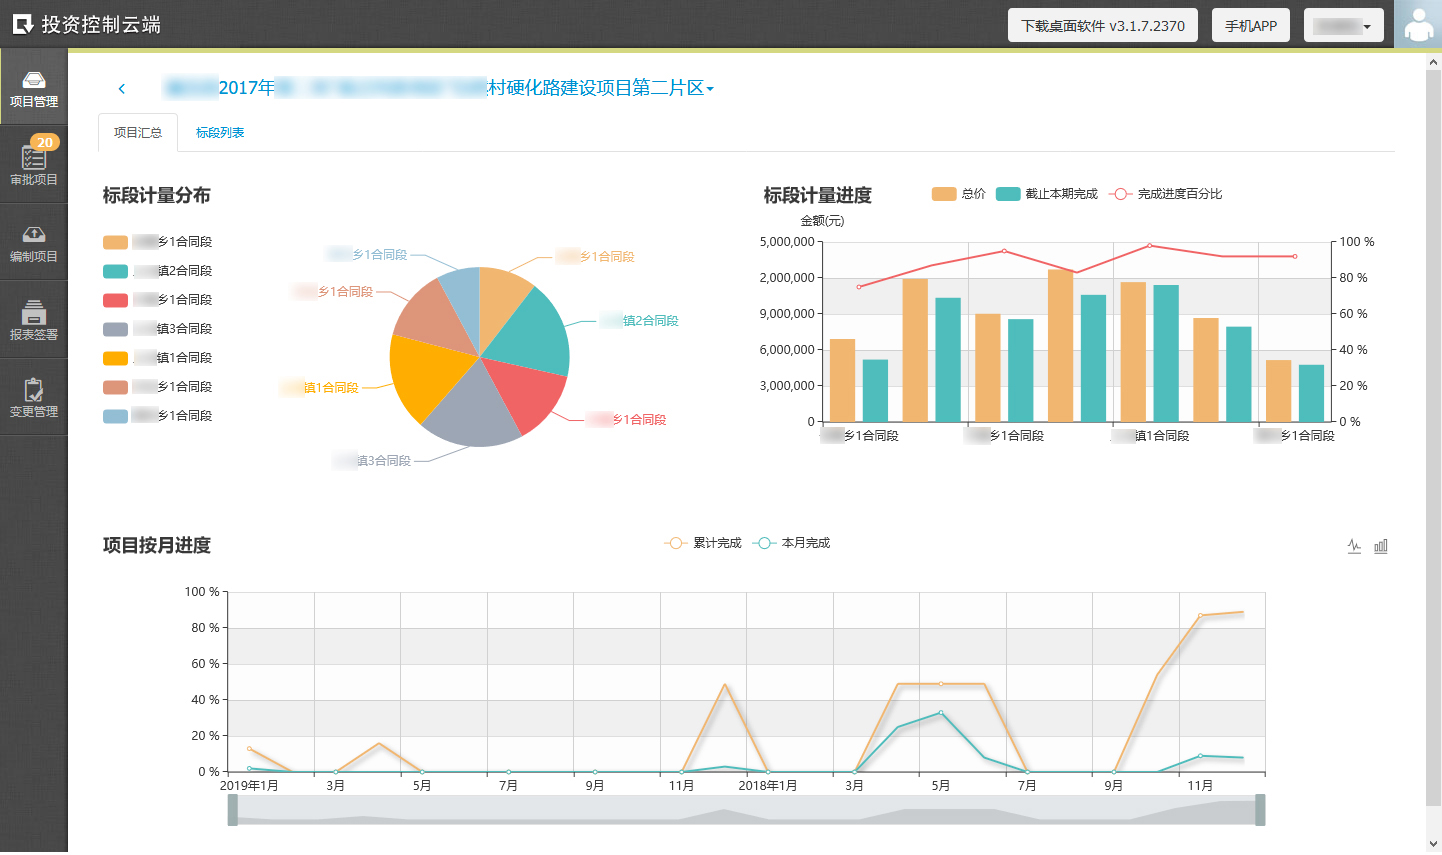Viewport: 1442px width, 855px height.
Task: Click the user avatar in the top right
Action: pyautogui.click(x=1418, y=25)
